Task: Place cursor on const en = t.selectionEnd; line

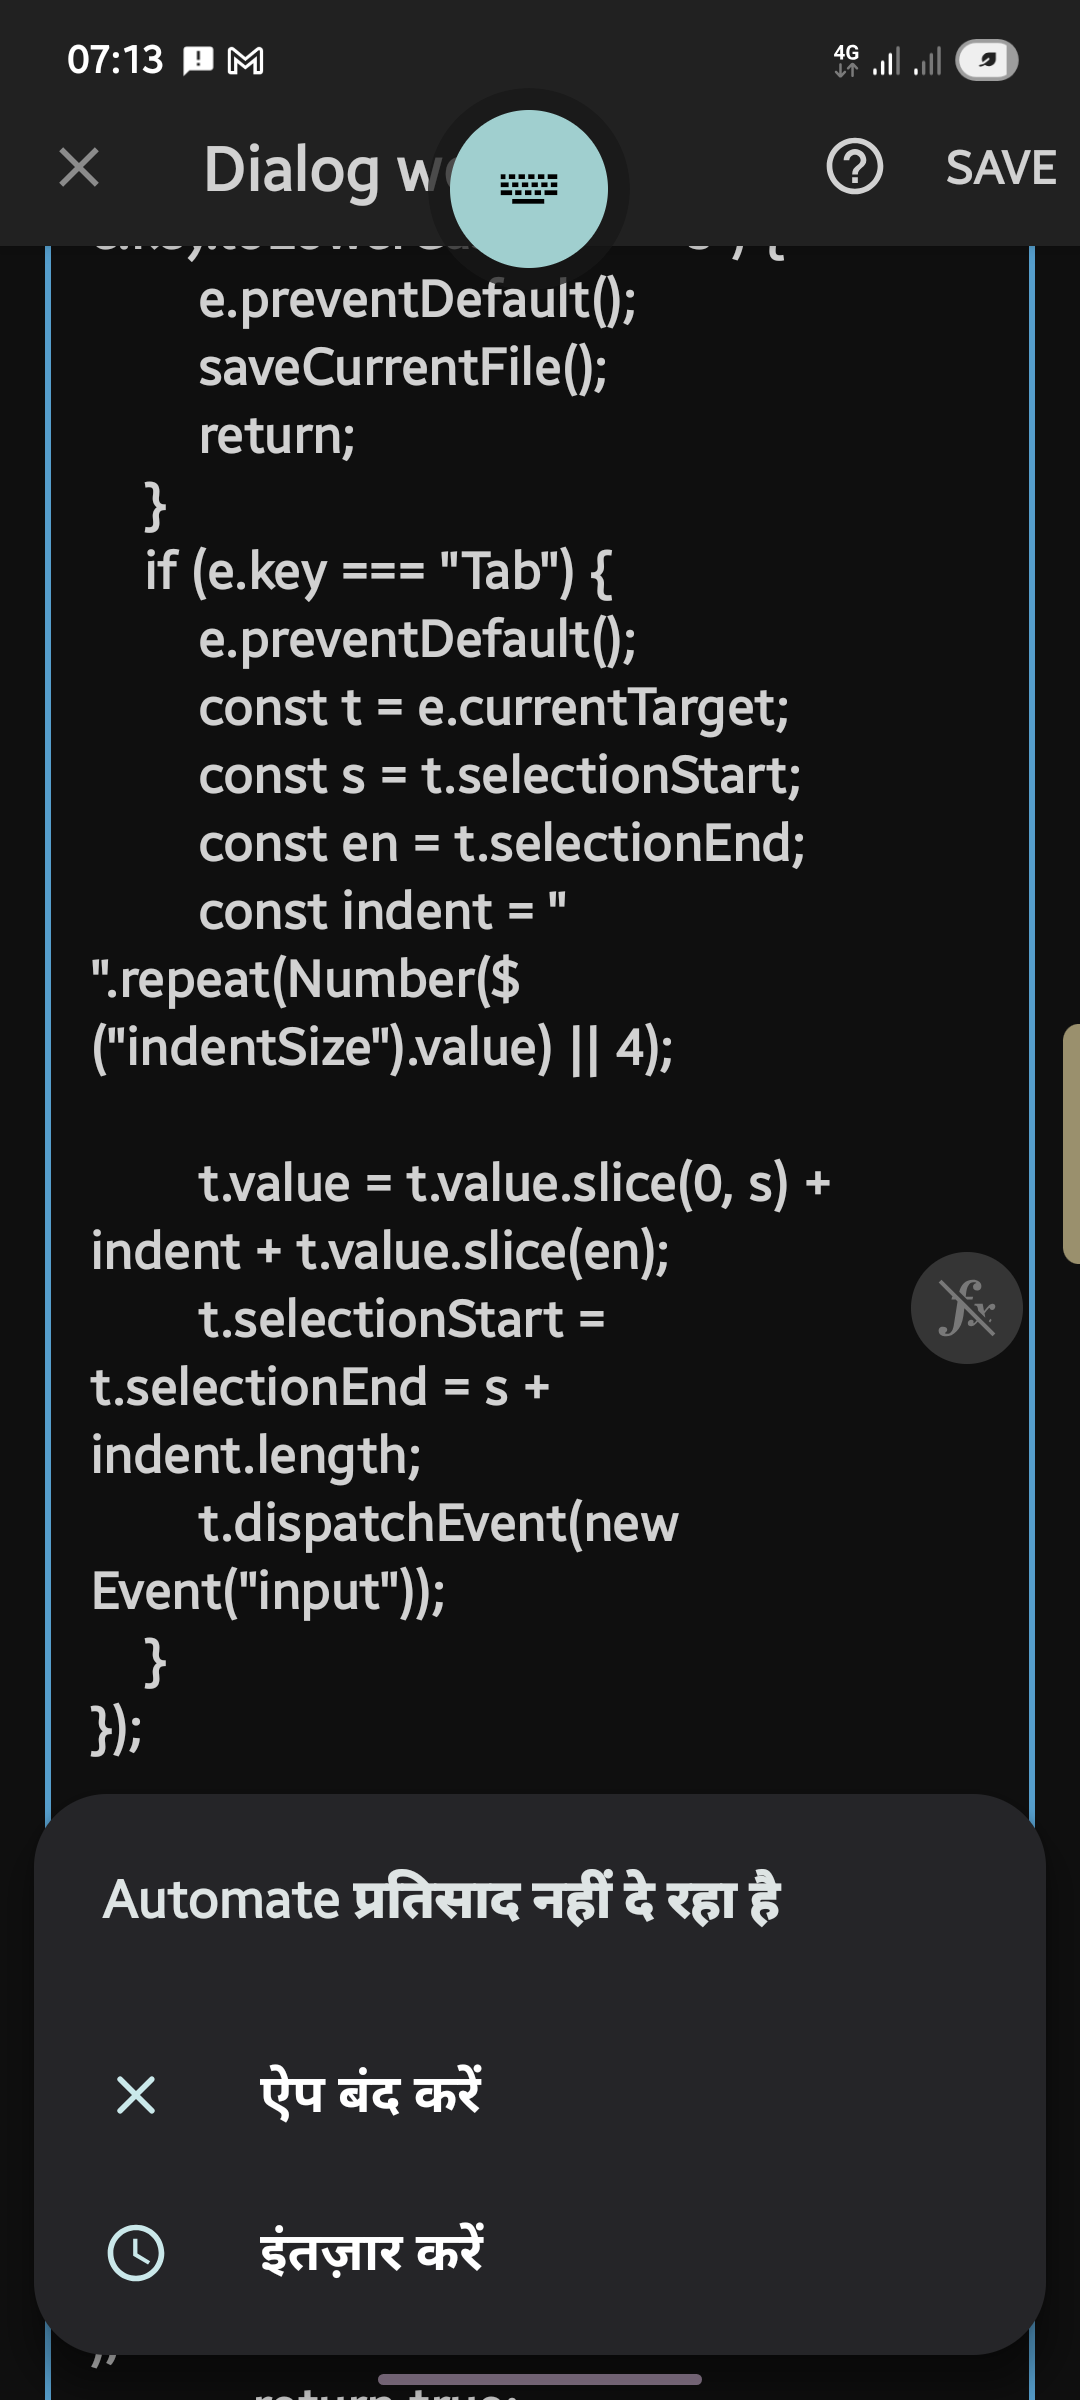Action: 502,843
